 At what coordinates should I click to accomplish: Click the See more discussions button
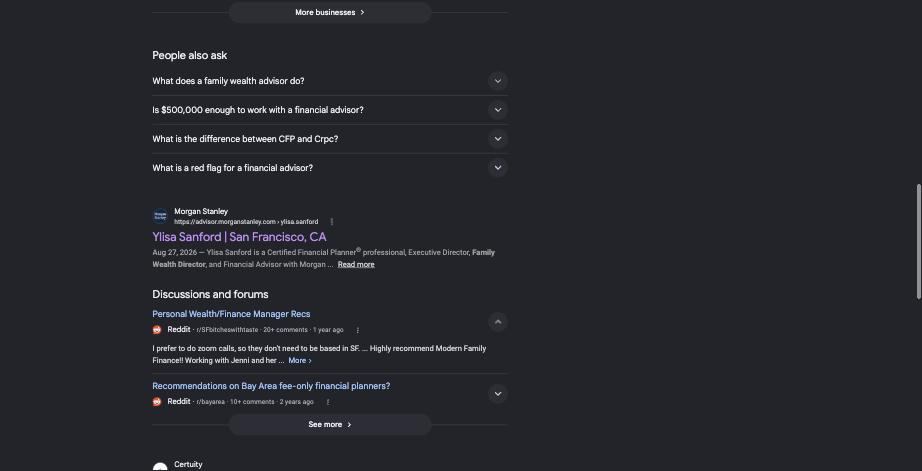(x=330, y=425)
